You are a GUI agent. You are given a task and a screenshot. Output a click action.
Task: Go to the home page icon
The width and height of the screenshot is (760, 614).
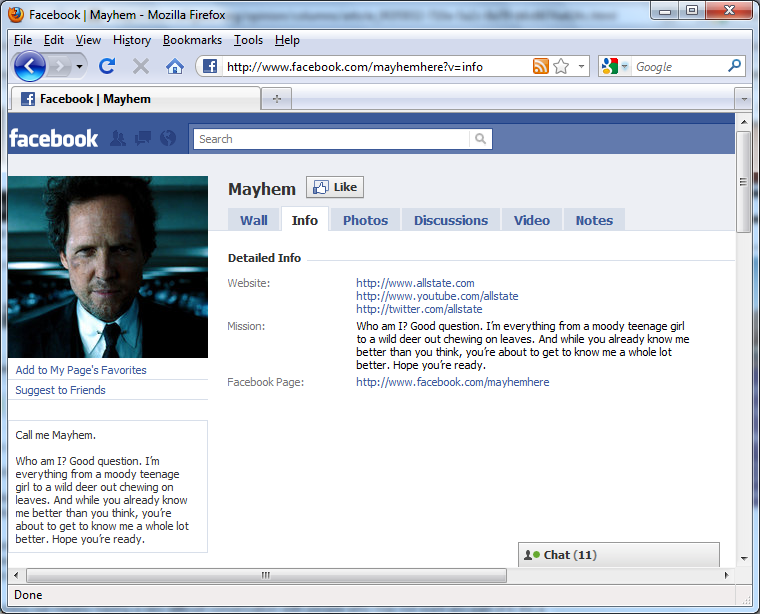174,66
